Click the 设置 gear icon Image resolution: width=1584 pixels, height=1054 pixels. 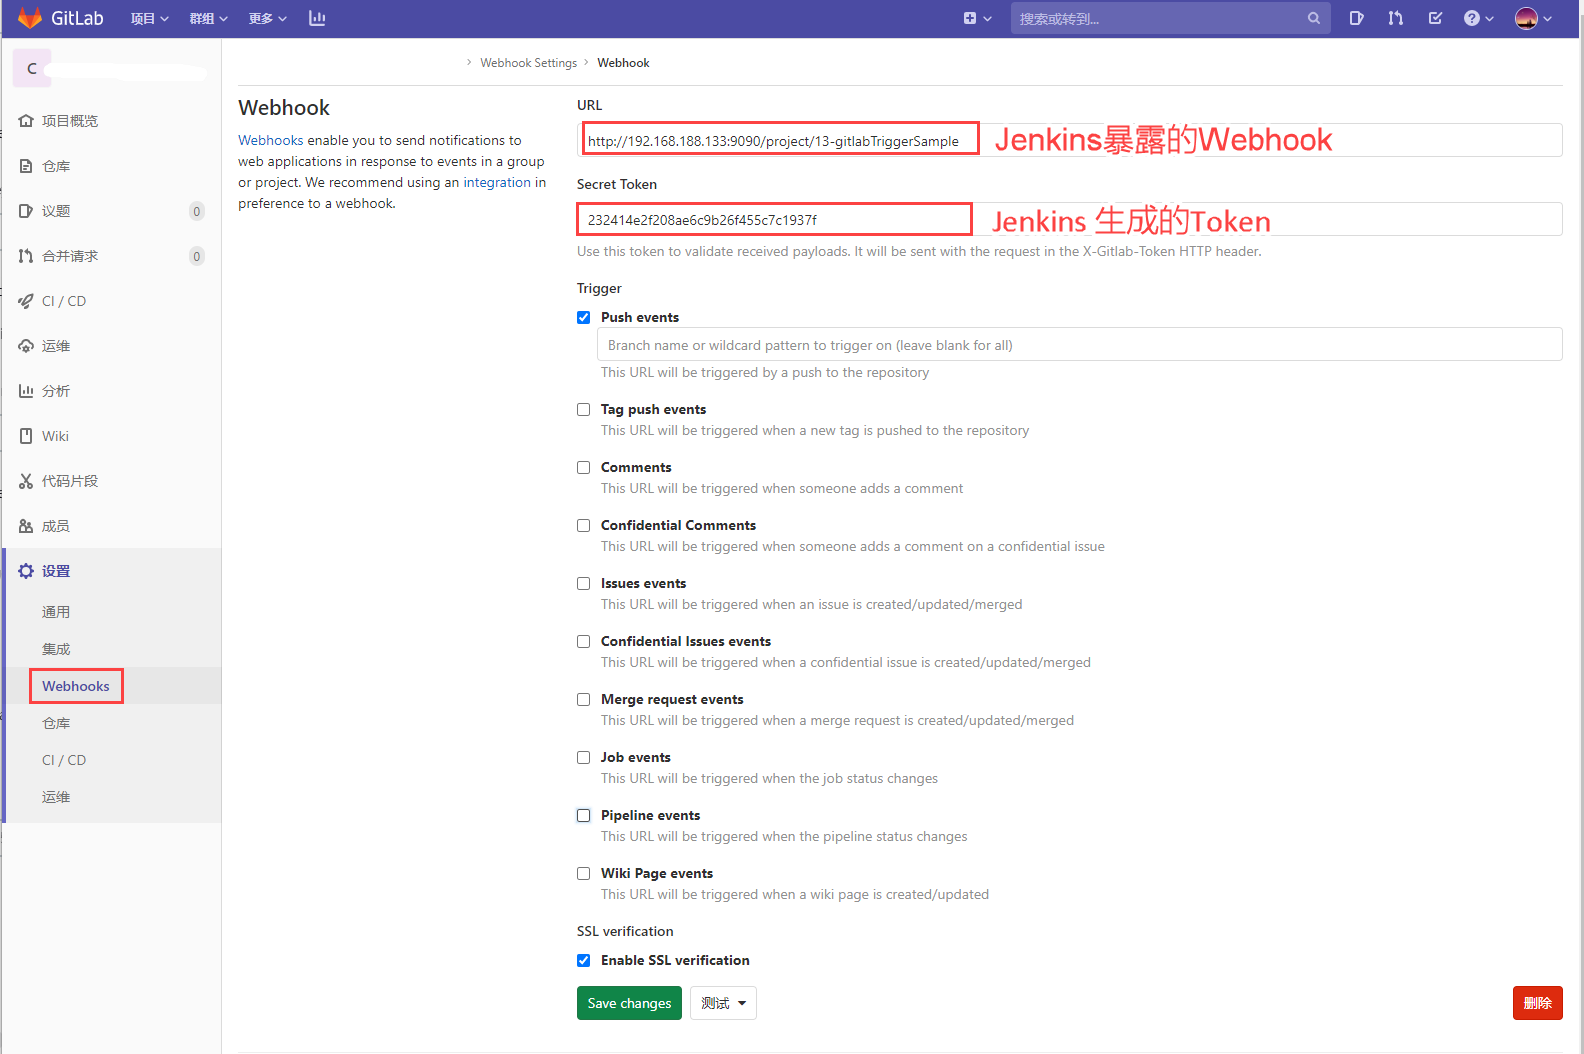click(x=26, y=571)
